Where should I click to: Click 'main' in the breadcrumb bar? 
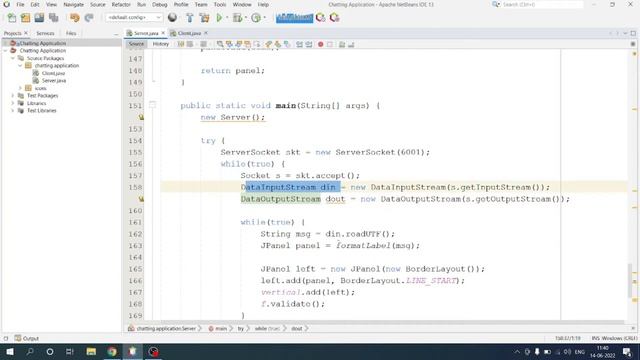[x=221, y=329]
